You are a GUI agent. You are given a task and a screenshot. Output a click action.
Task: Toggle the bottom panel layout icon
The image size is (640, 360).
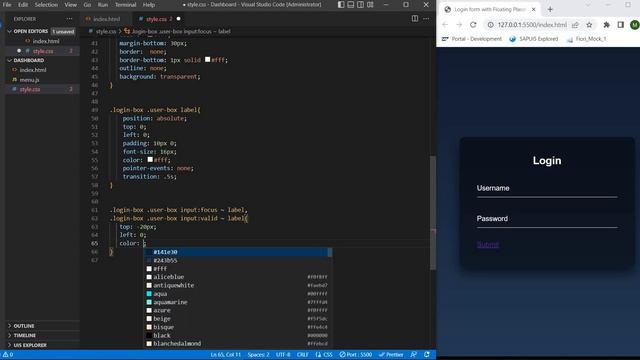(351, 5)
